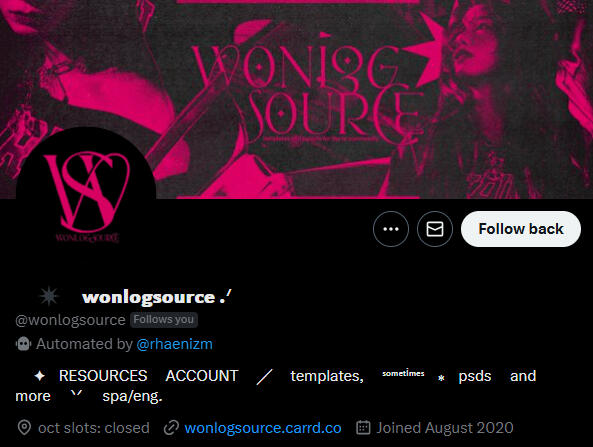Open the @rhaenizm automation account link

point(174,344)
